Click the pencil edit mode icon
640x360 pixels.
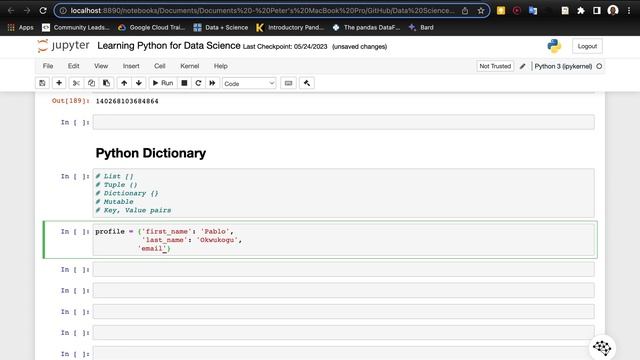pos(522,66)
